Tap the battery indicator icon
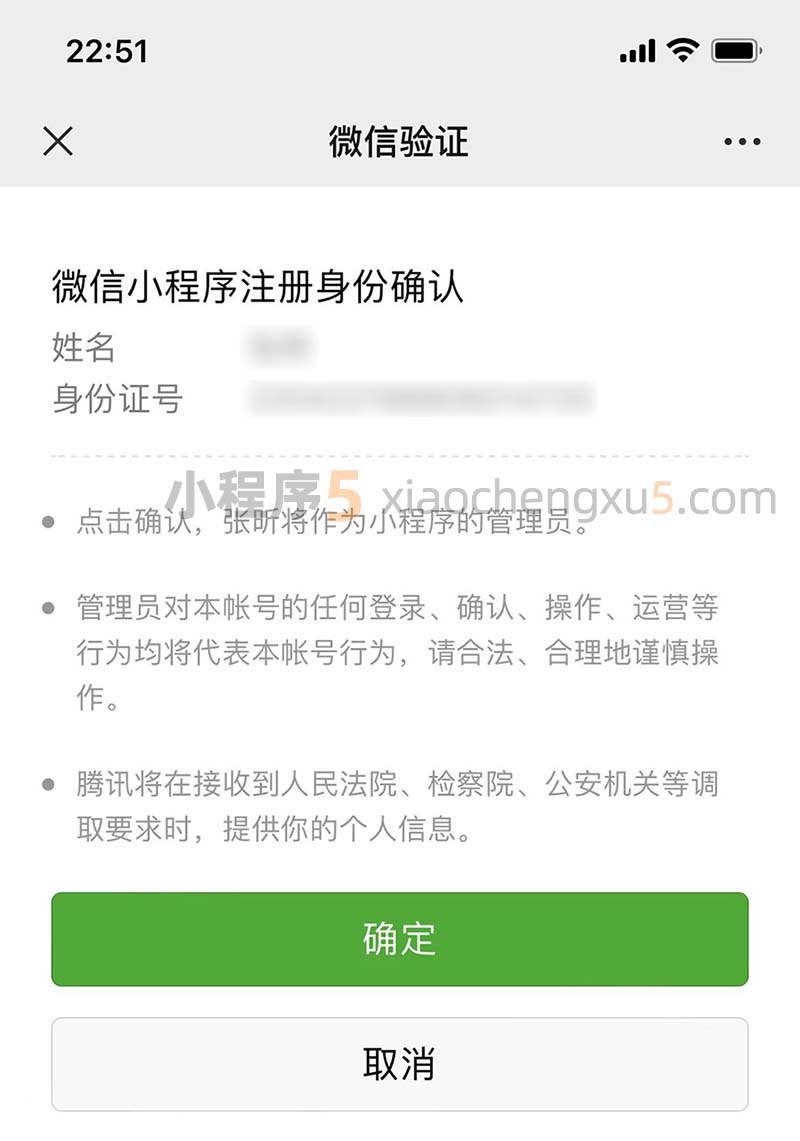This screenshot has width=800, height=1141. pos(736,51)
